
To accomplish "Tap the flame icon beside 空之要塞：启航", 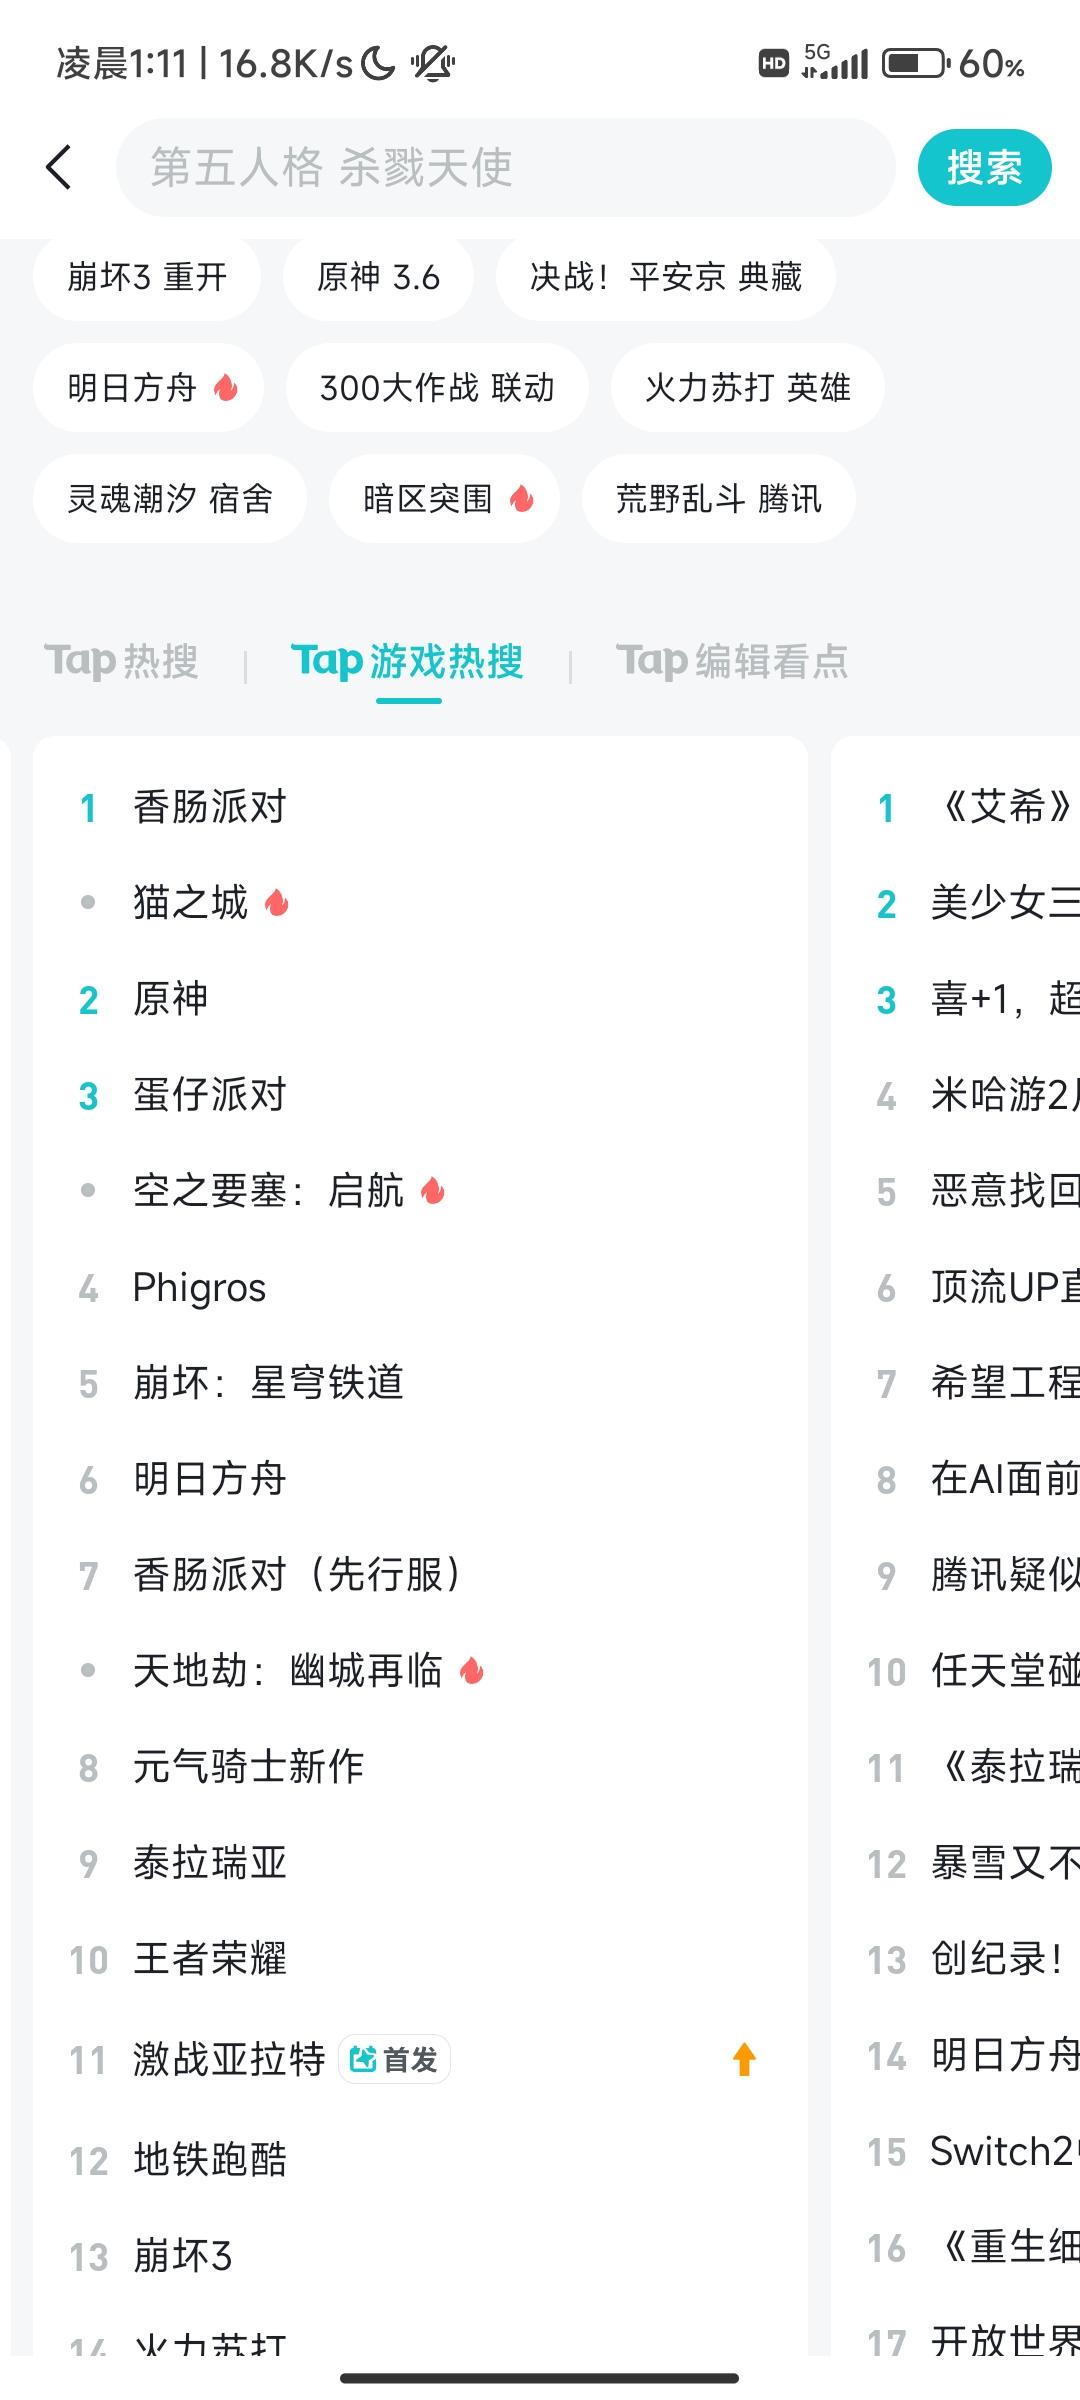I will point(433,1190).
